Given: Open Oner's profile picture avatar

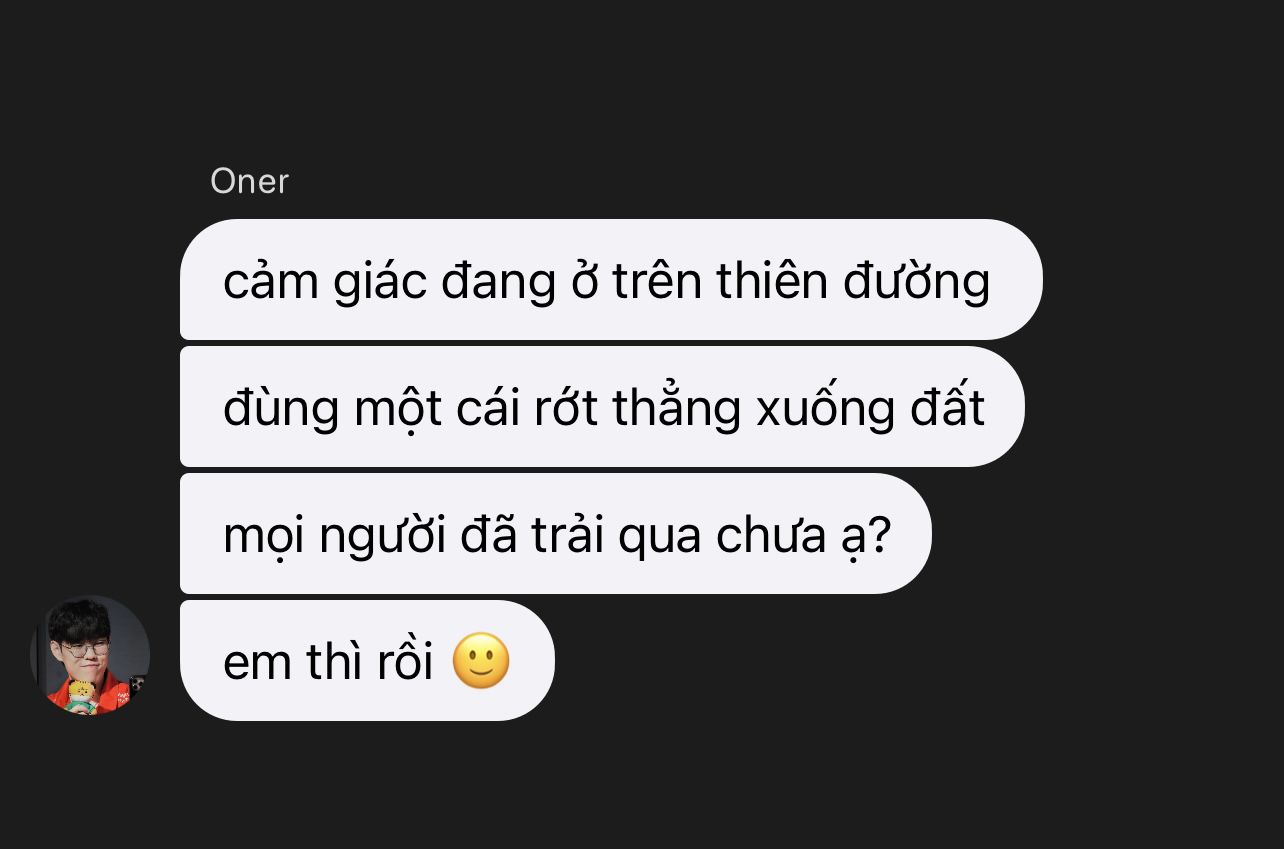Looking at the screenshot, I should click(x=90, y=655).
